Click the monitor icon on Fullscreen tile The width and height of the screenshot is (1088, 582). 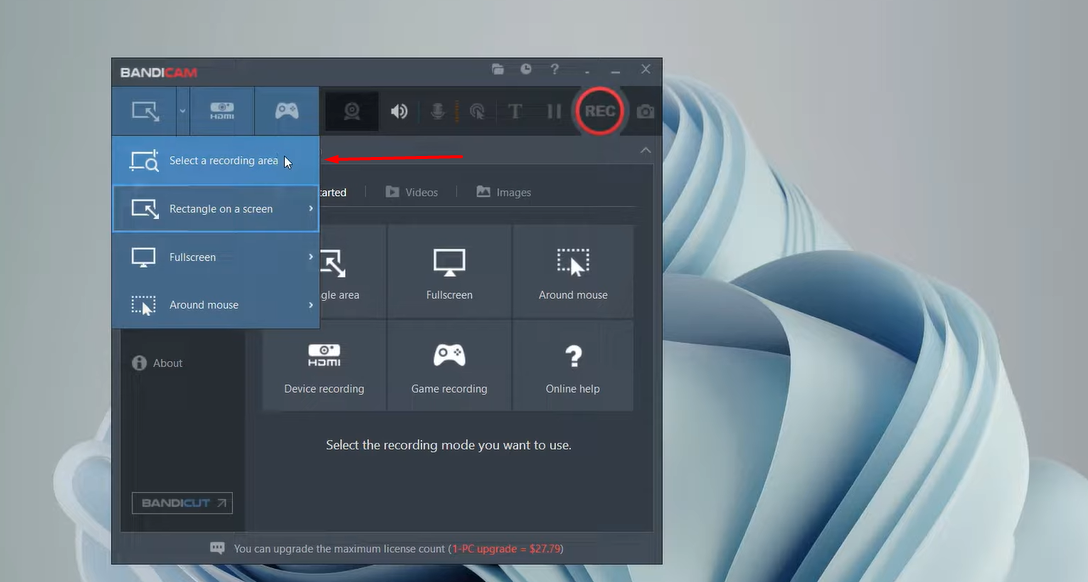coord(449,263)
